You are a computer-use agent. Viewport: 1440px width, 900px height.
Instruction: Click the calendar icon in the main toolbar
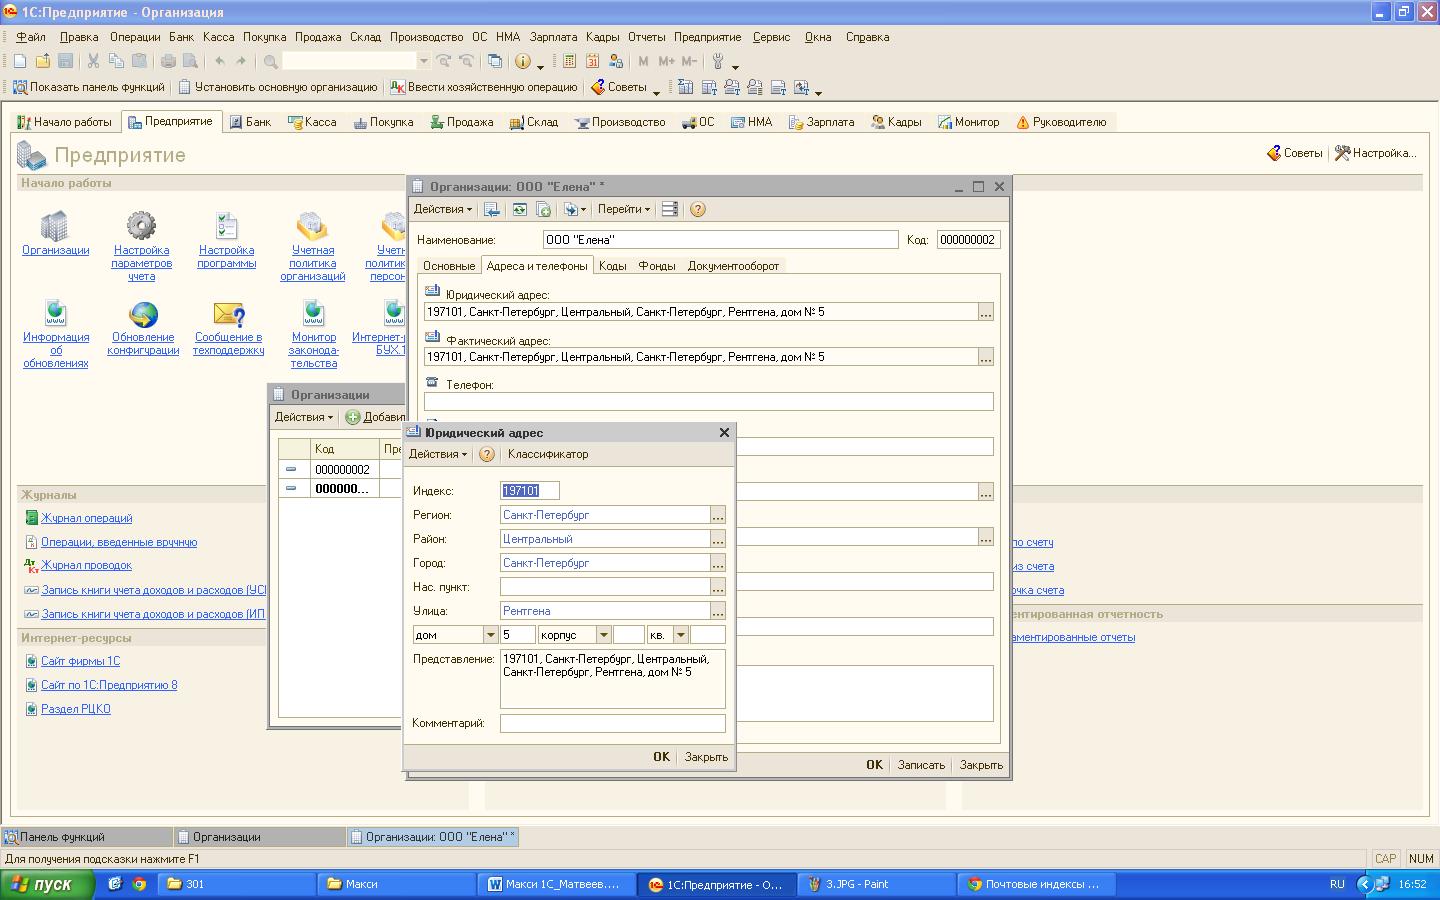(592, 61)
